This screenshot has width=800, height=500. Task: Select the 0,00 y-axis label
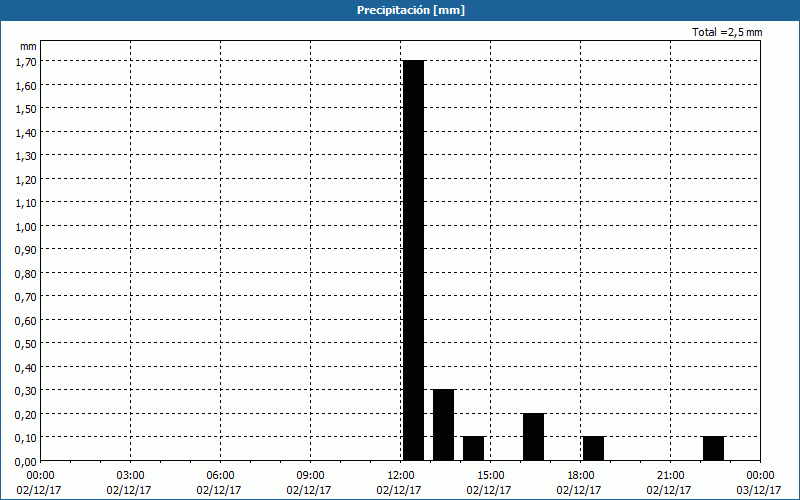(26, 462)
